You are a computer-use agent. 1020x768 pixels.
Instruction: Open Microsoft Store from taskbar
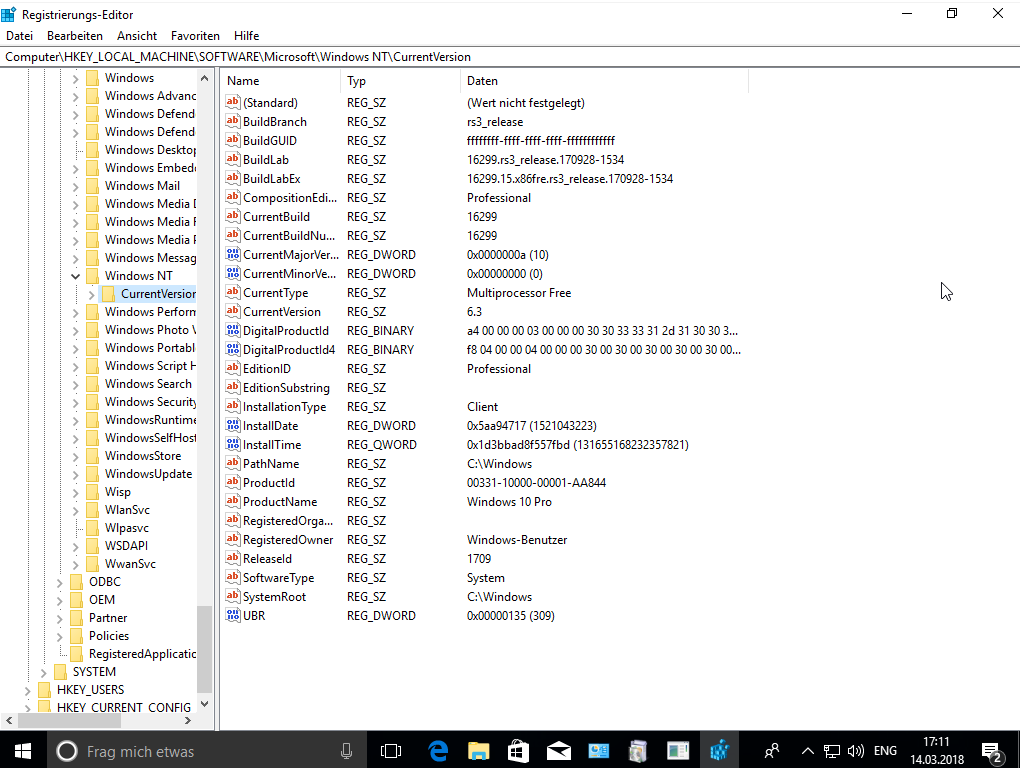[518, 751]
